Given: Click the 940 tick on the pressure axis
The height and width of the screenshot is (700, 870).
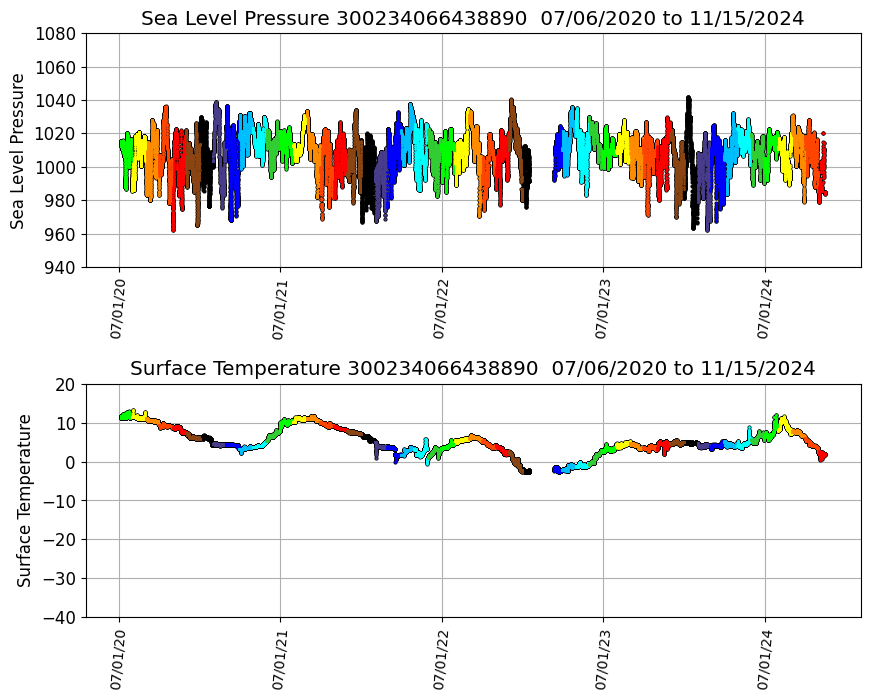Looking at the screenshot, I should point(60,267).
